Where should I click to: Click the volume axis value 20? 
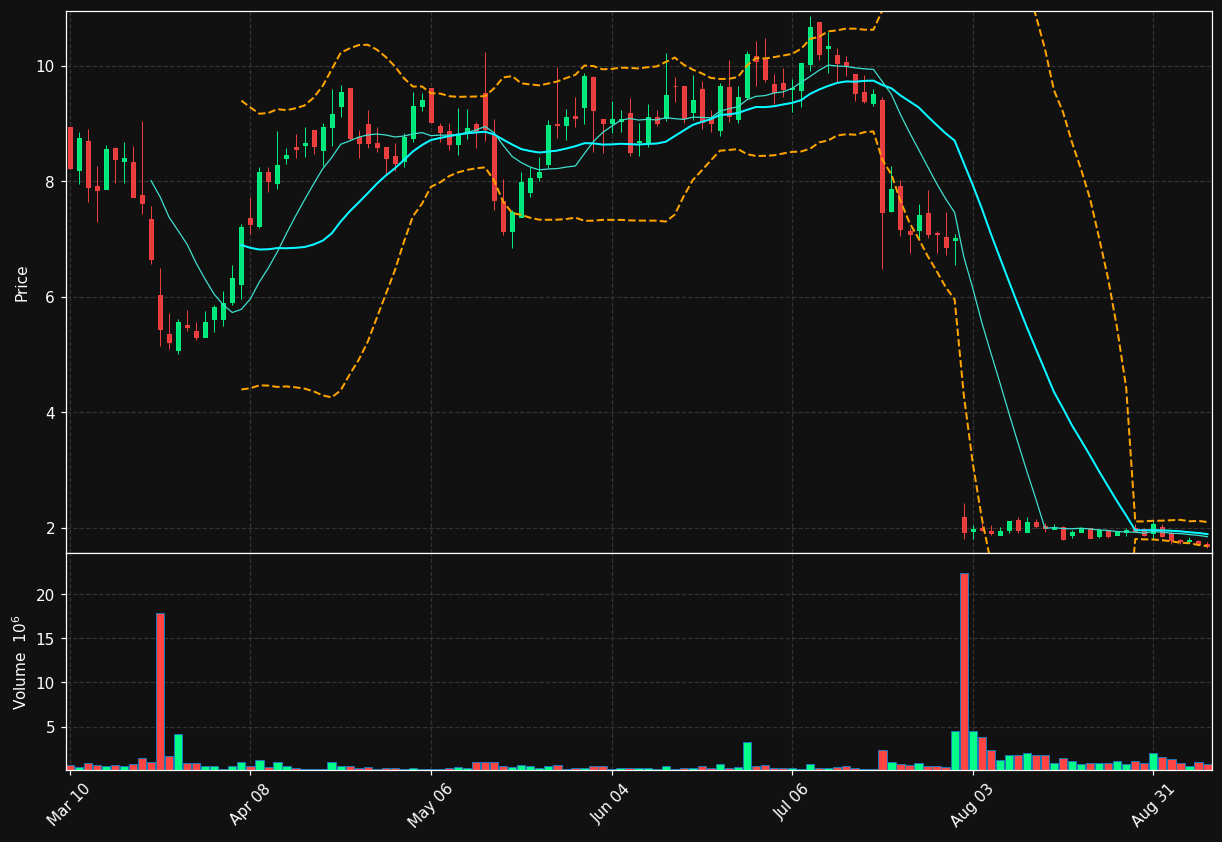[x=47, y=595]
